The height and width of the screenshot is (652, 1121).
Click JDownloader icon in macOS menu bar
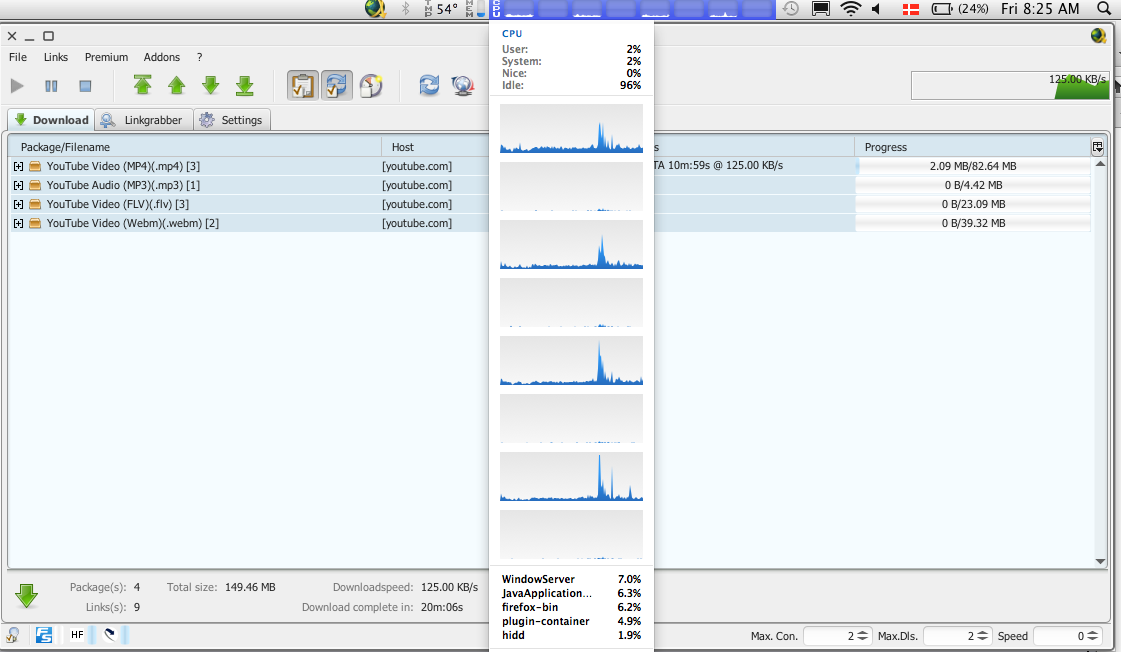[x=375, y=9]
